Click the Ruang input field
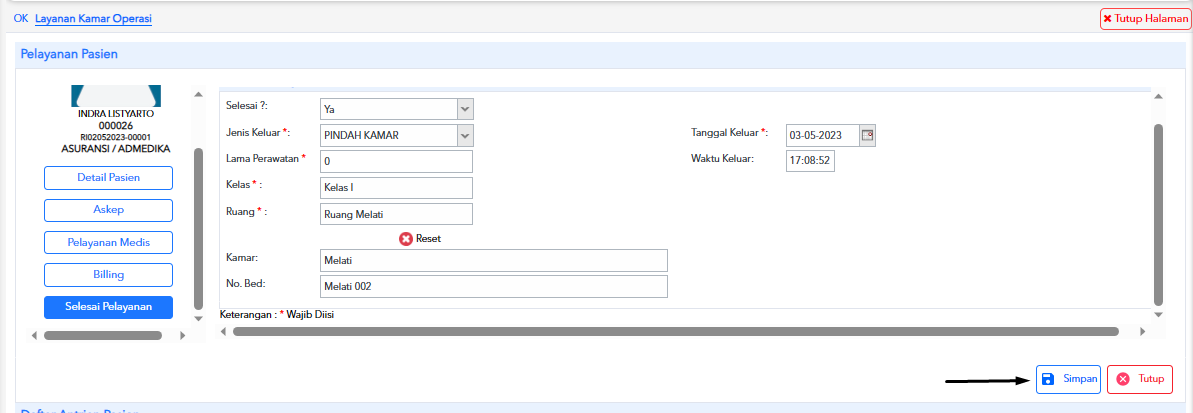Image resolution: width=1193 pixels, height=413 pixels. pos(395,213)
